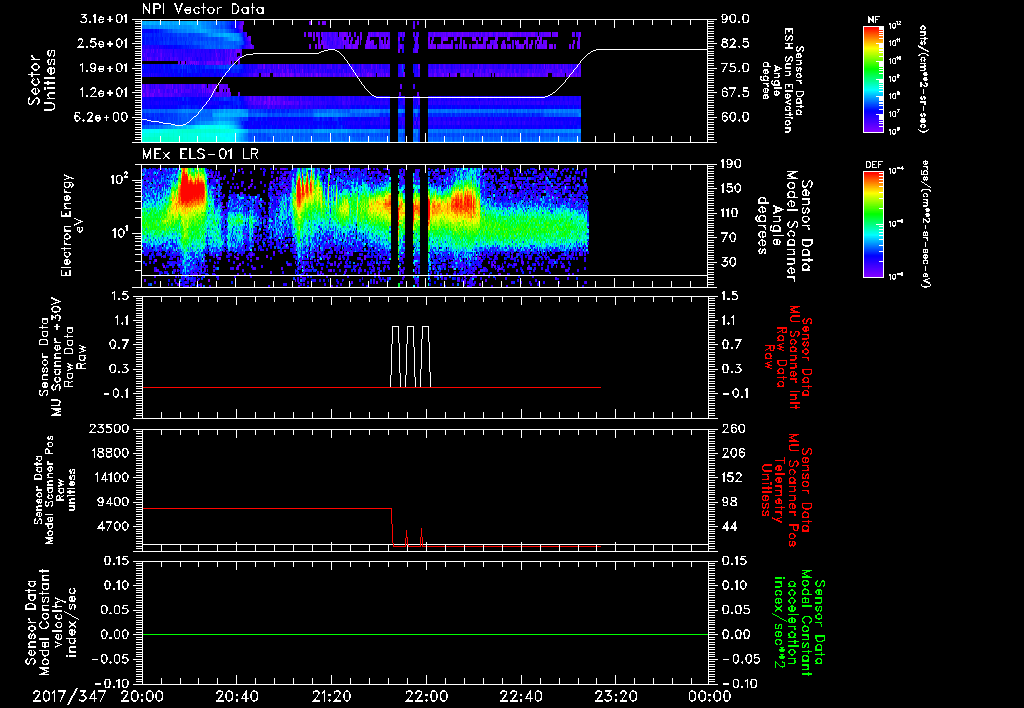Click the DEF energy flux color bar
The height and width of the screenshot is (708, 1024).
[873, 224]
